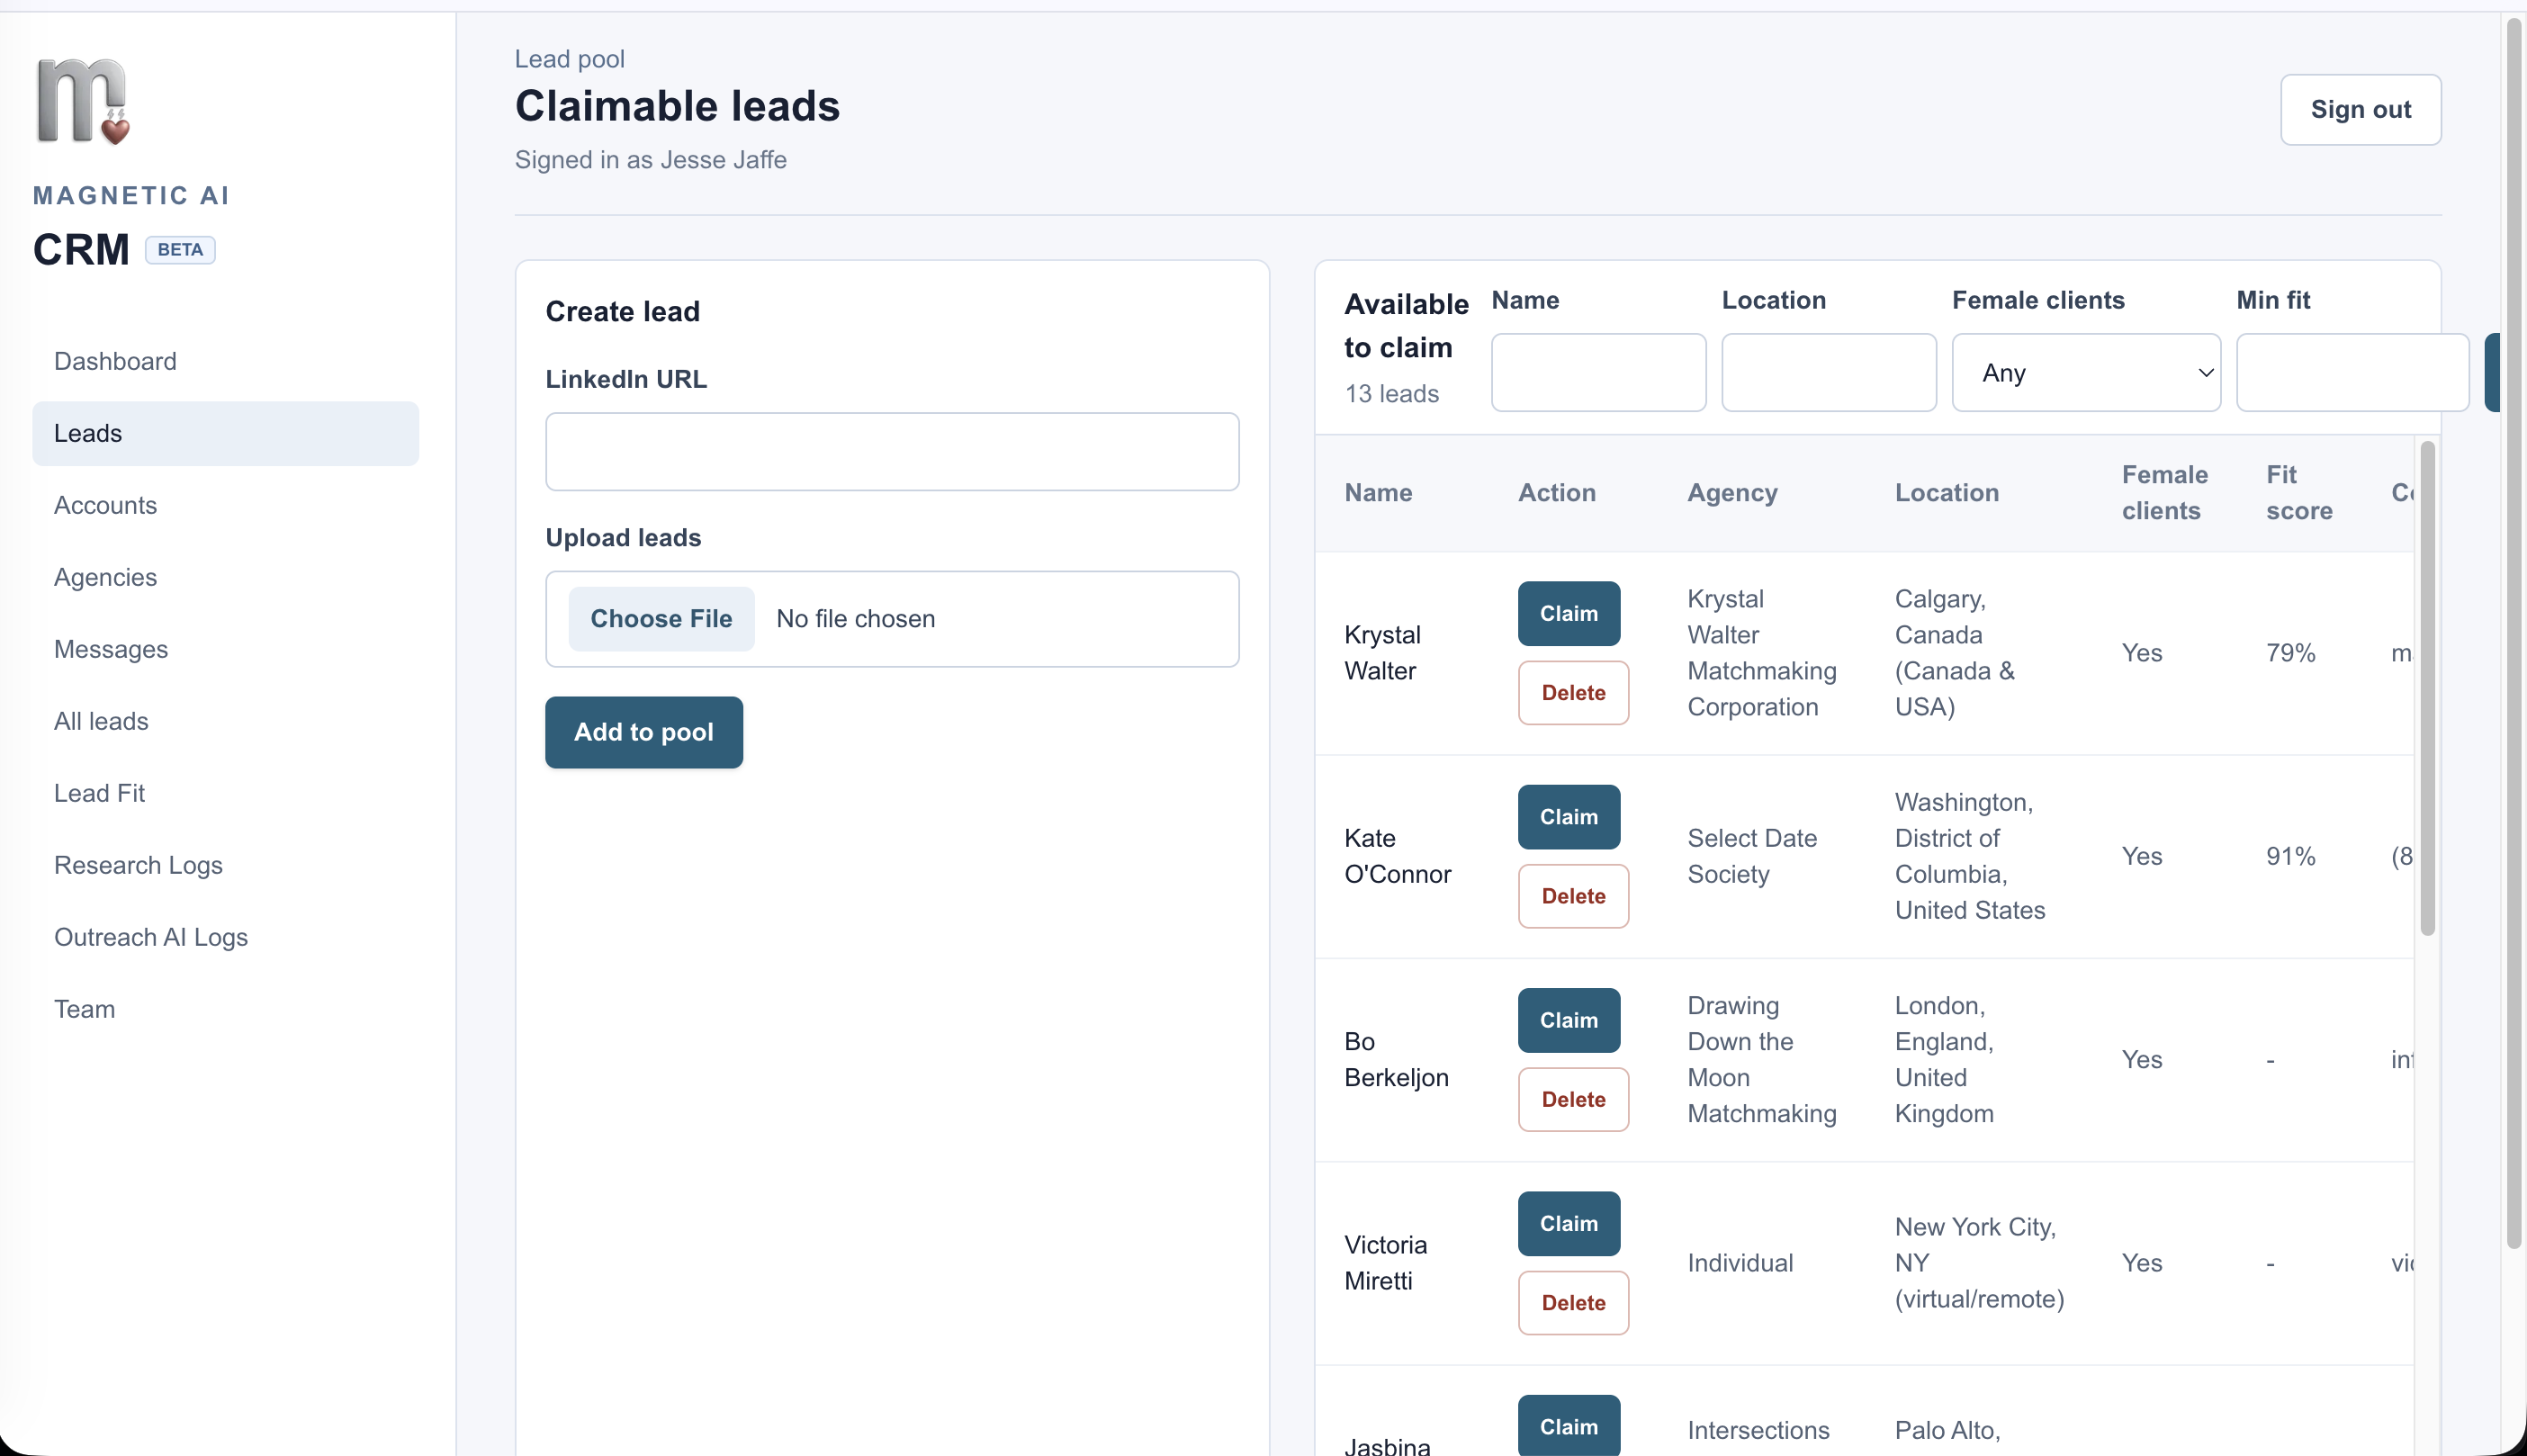
Task: Click the page vertical scrollbar
Action: click(2514, 633)
